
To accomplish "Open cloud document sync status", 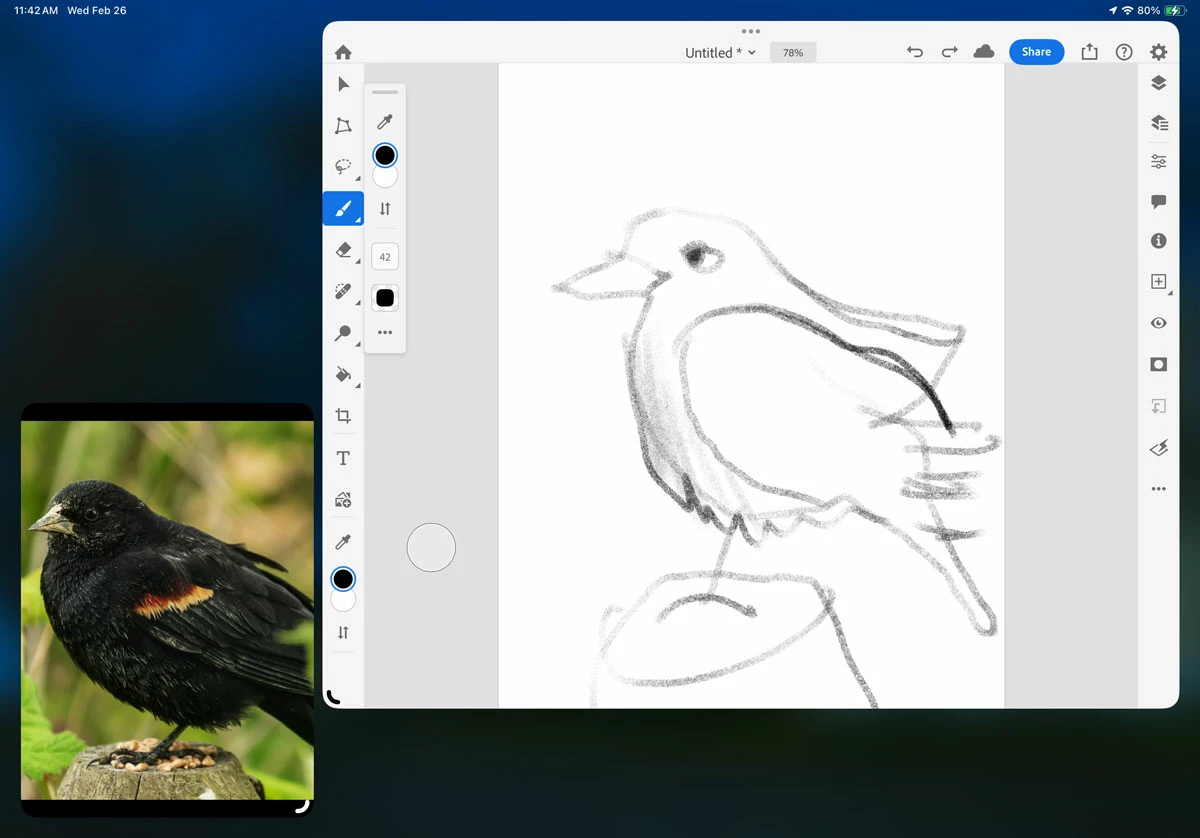I will point(984,52).
